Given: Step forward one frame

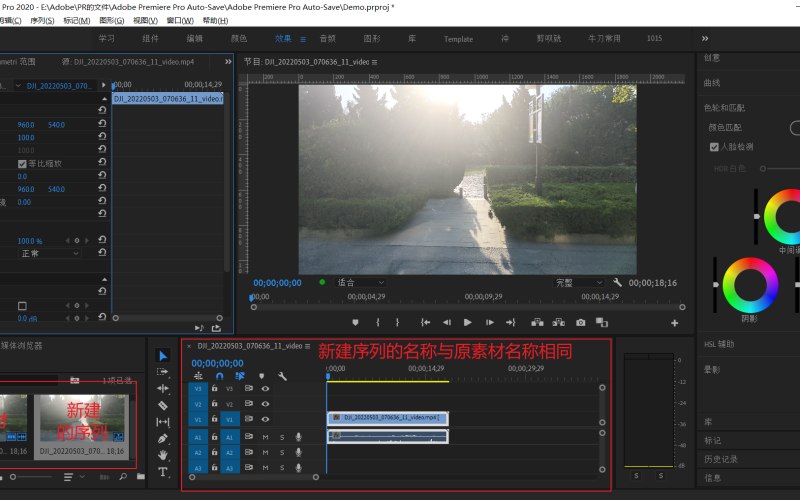Looking at the screenshot, I should click(489, 322).
